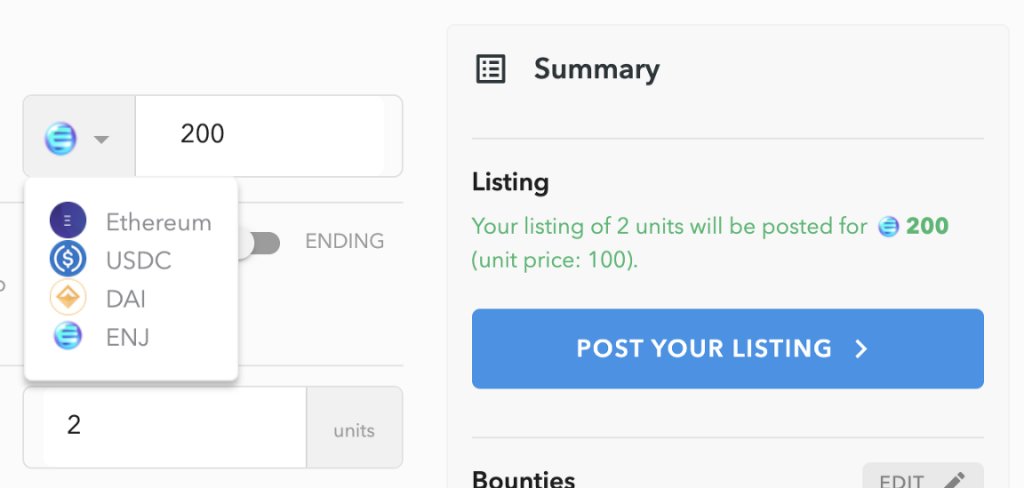Select USDC as listing currency
Viewport: 1024px width, 488px height.
click(138, 261)
